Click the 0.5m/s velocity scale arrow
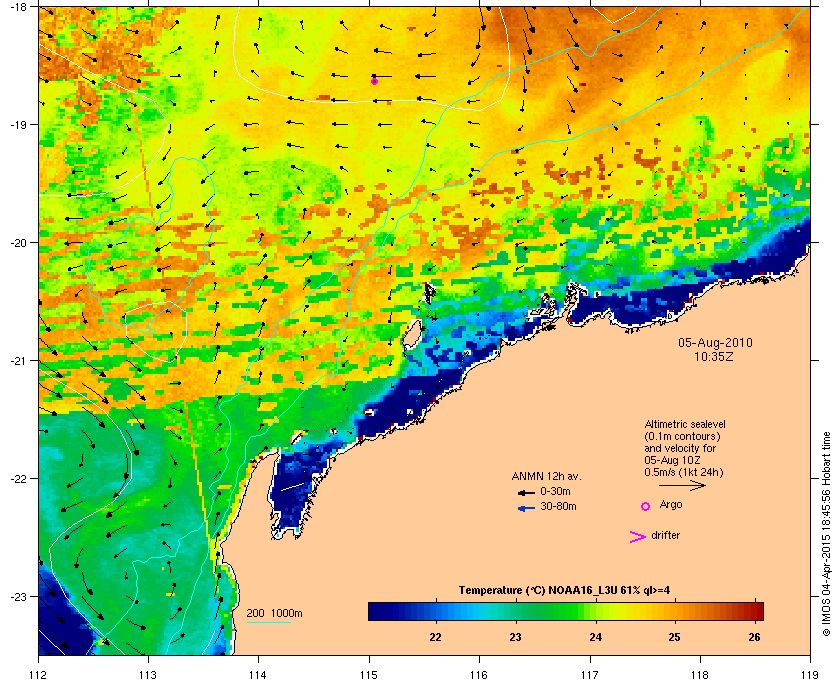This screenshot has height=680, width=840. pyautogui.click(x=682, y=486)
